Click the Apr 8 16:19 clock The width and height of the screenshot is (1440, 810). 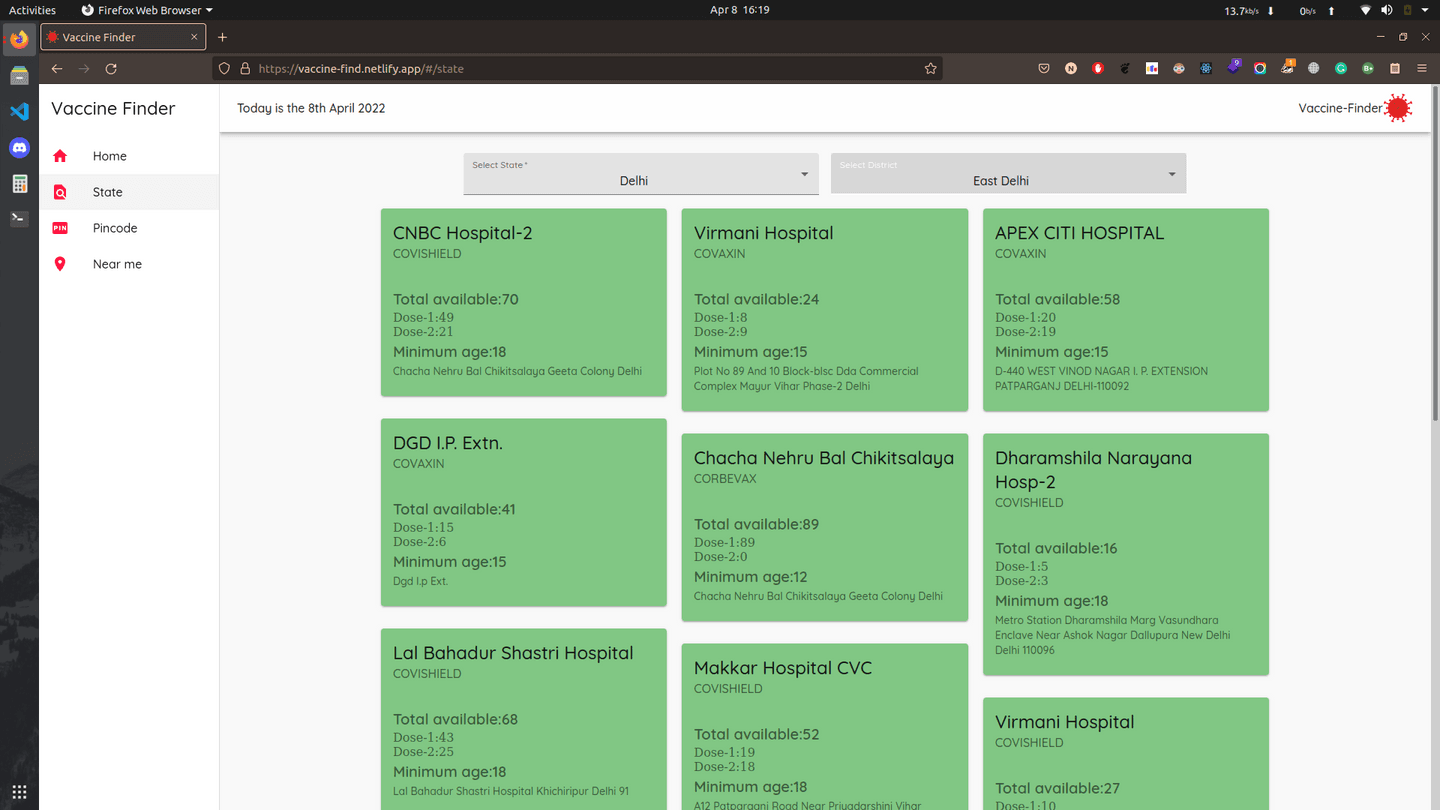pyautogui.click(x=739, y=10)
